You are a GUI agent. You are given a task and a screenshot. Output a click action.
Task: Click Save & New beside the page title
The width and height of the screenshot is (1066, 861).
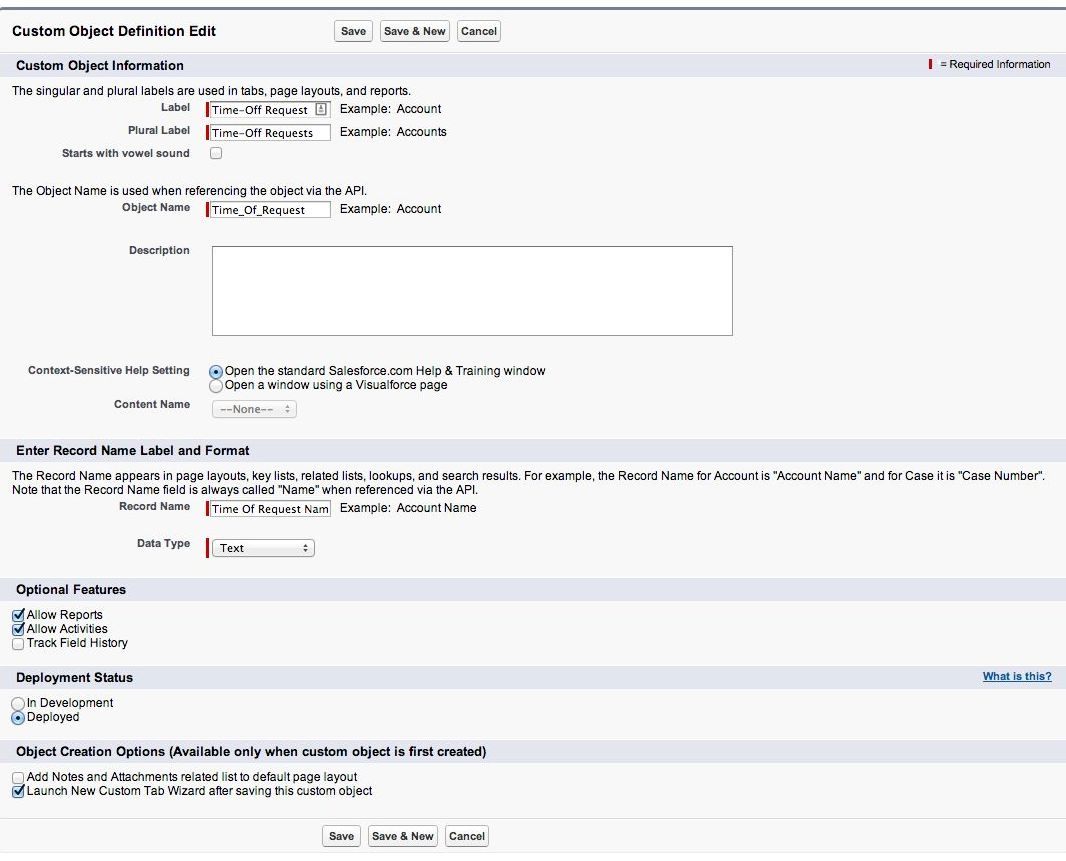pyautogui.click(x=415, y=31)
